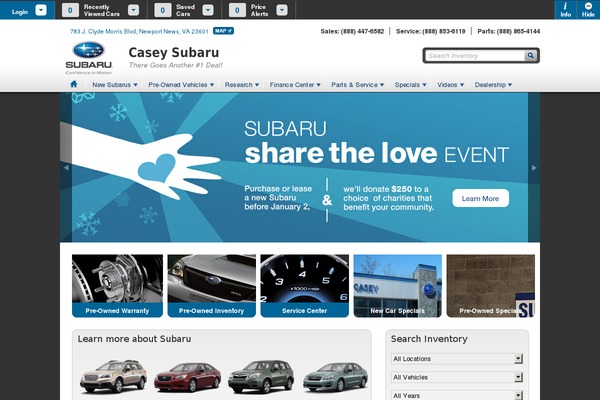Select the tan Outback car image
This screenshot has height=400, width=600.
113,376
